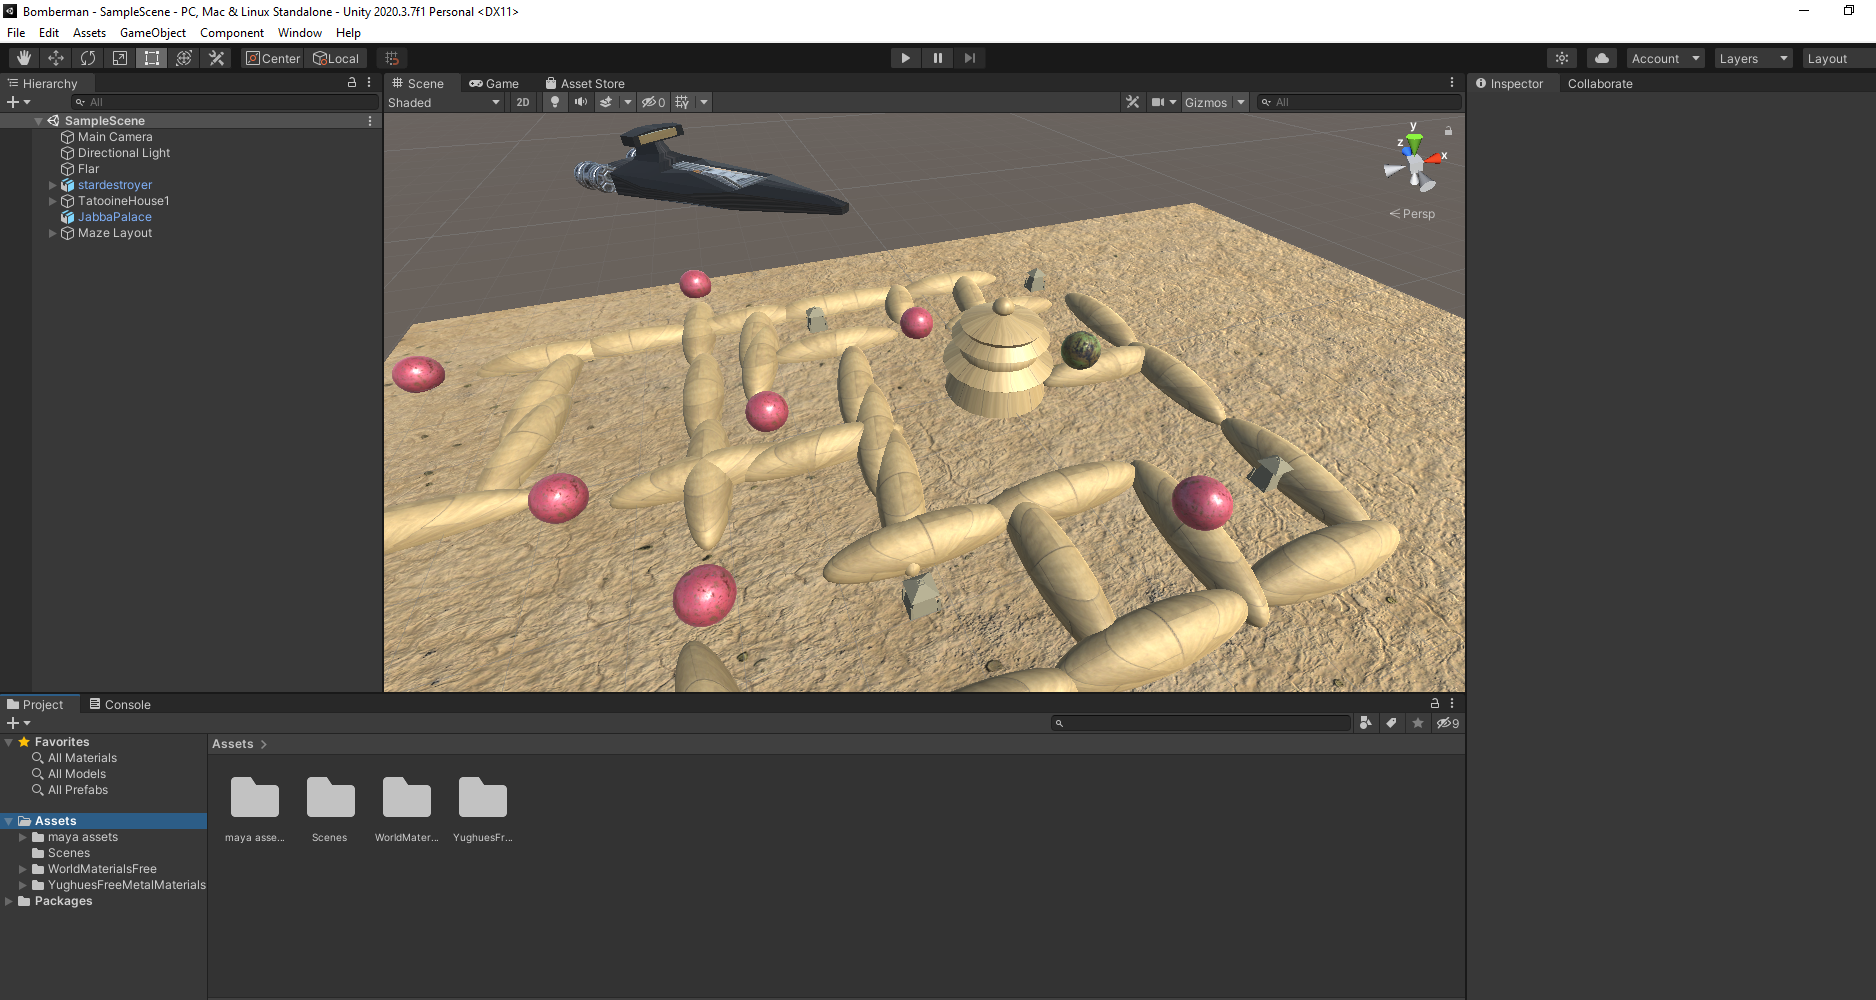This screenshot has height=1000, width=1876.
Task: Toggle scene effects like skybox
Action: pos(606,102)
